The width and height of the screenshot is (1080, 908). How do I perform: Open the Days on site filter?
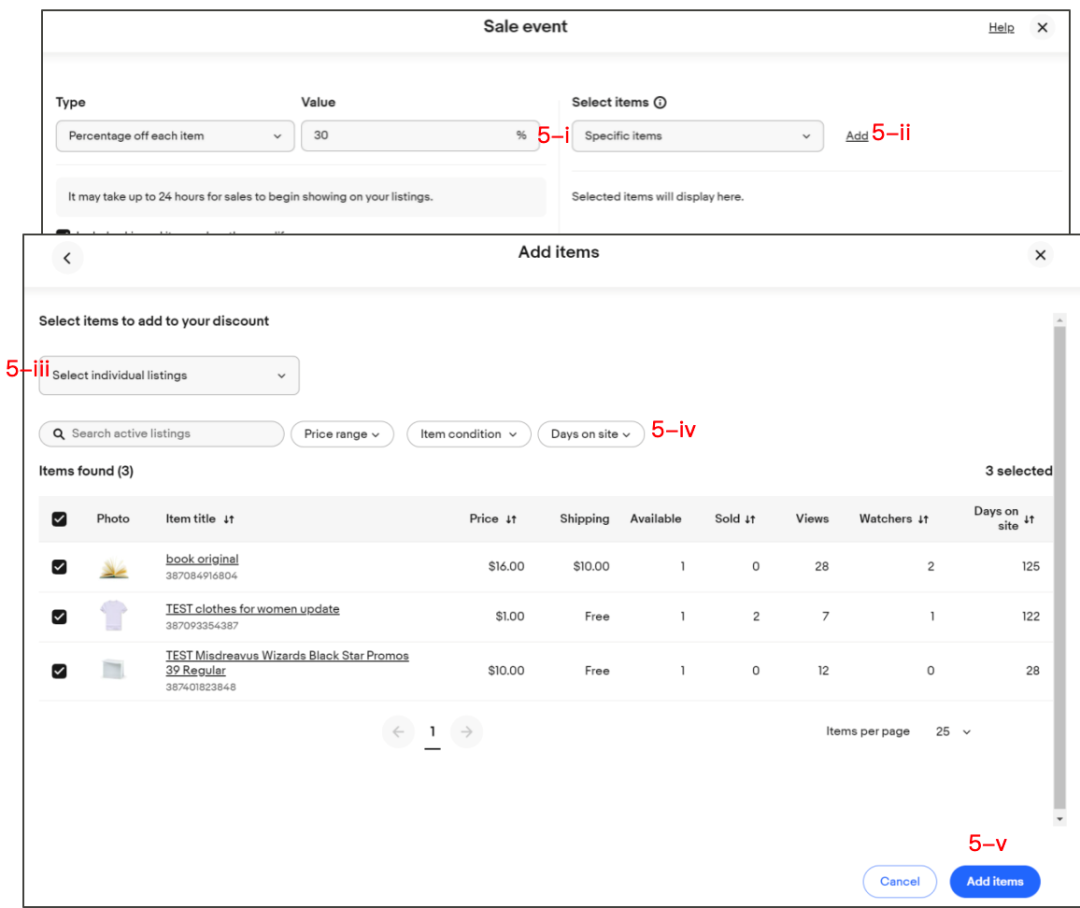(x=591, y=434)
